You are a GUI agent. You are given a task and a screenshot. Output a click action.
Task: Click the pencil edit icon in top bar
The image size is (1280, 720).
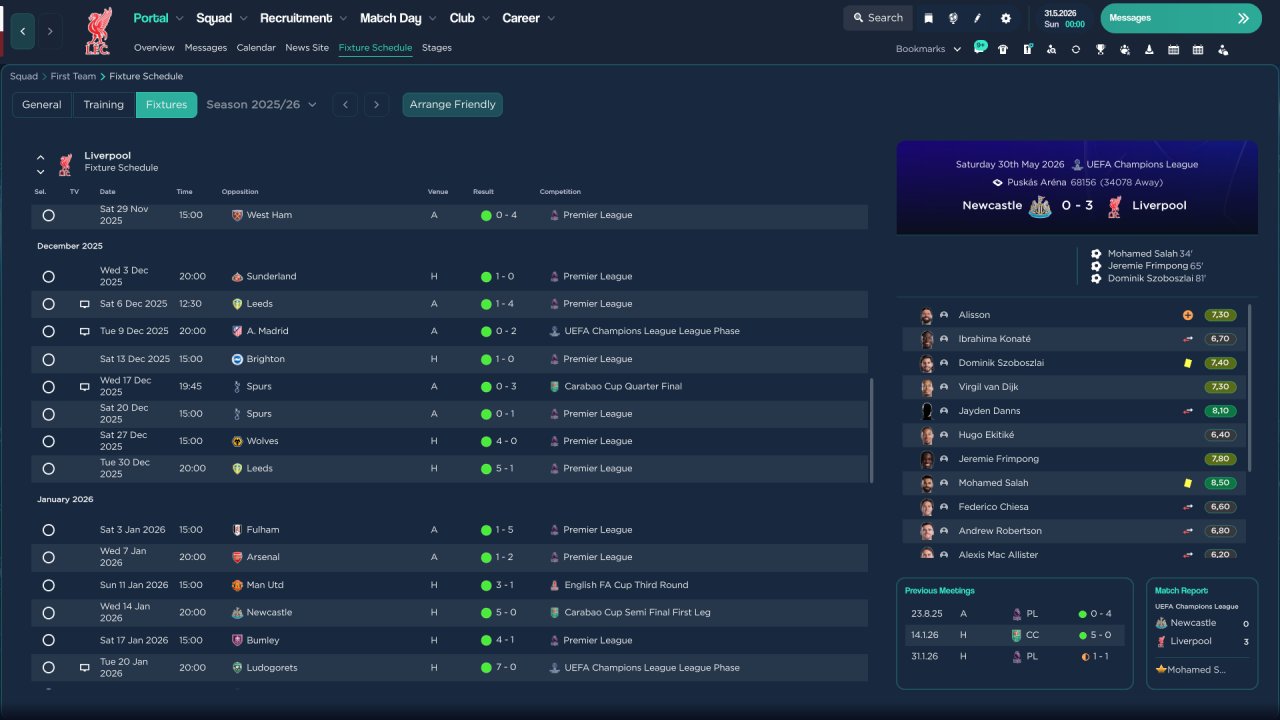(x=978, y=18)
